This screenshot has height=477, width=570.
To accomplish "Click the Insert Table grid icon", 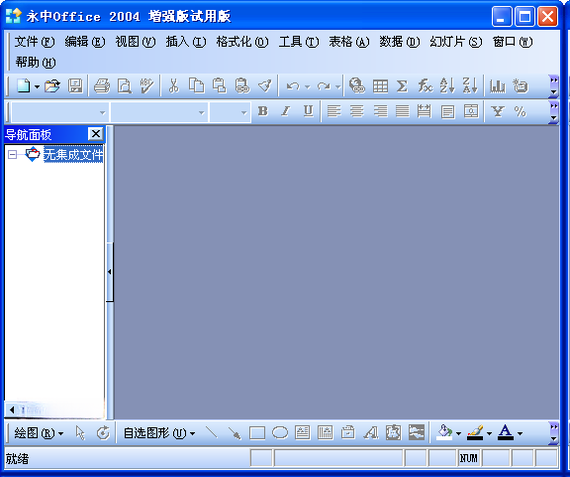I will pyautogui.click(x=380, y=87).
